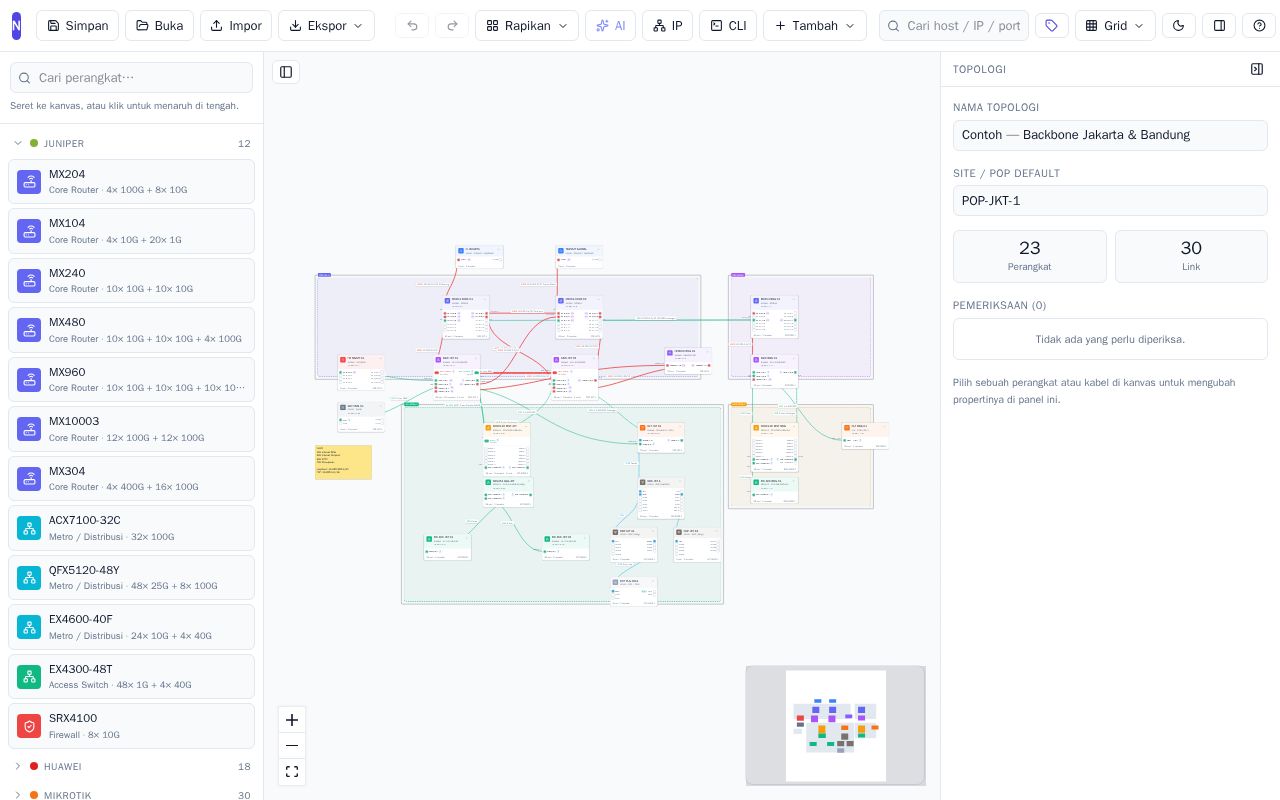
Task: Focus the Cari perangkat search field
Action: click(131, 78)
